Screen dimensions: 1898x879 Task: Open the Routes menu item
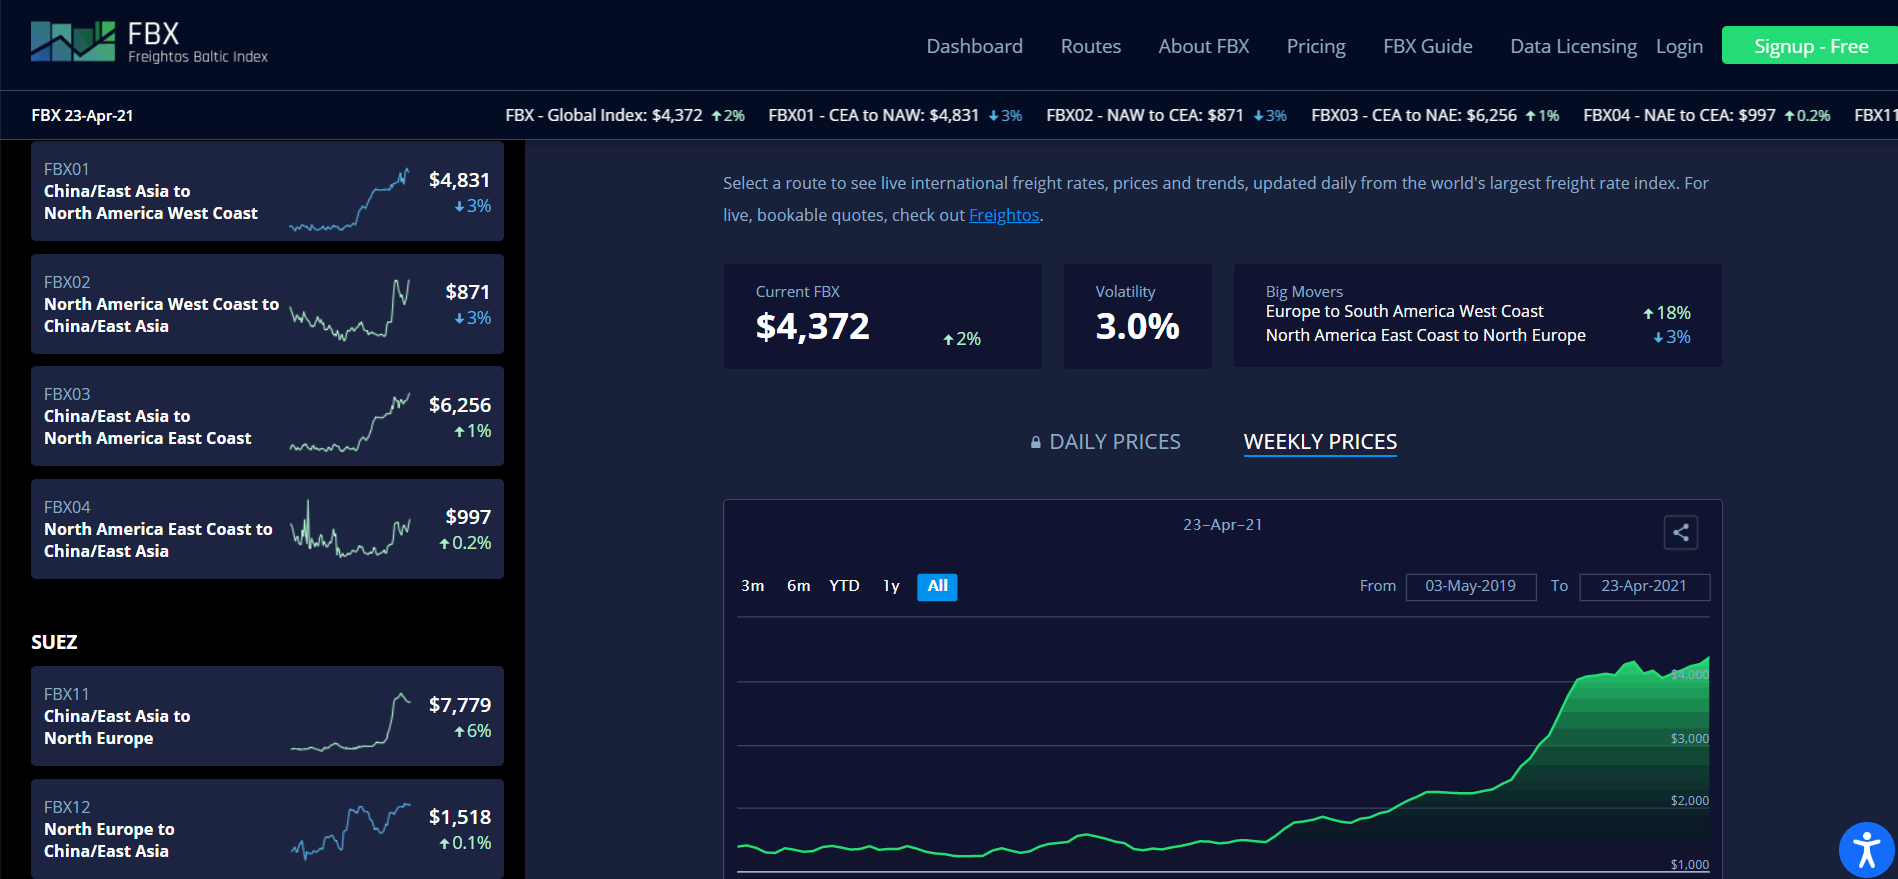1090,46
